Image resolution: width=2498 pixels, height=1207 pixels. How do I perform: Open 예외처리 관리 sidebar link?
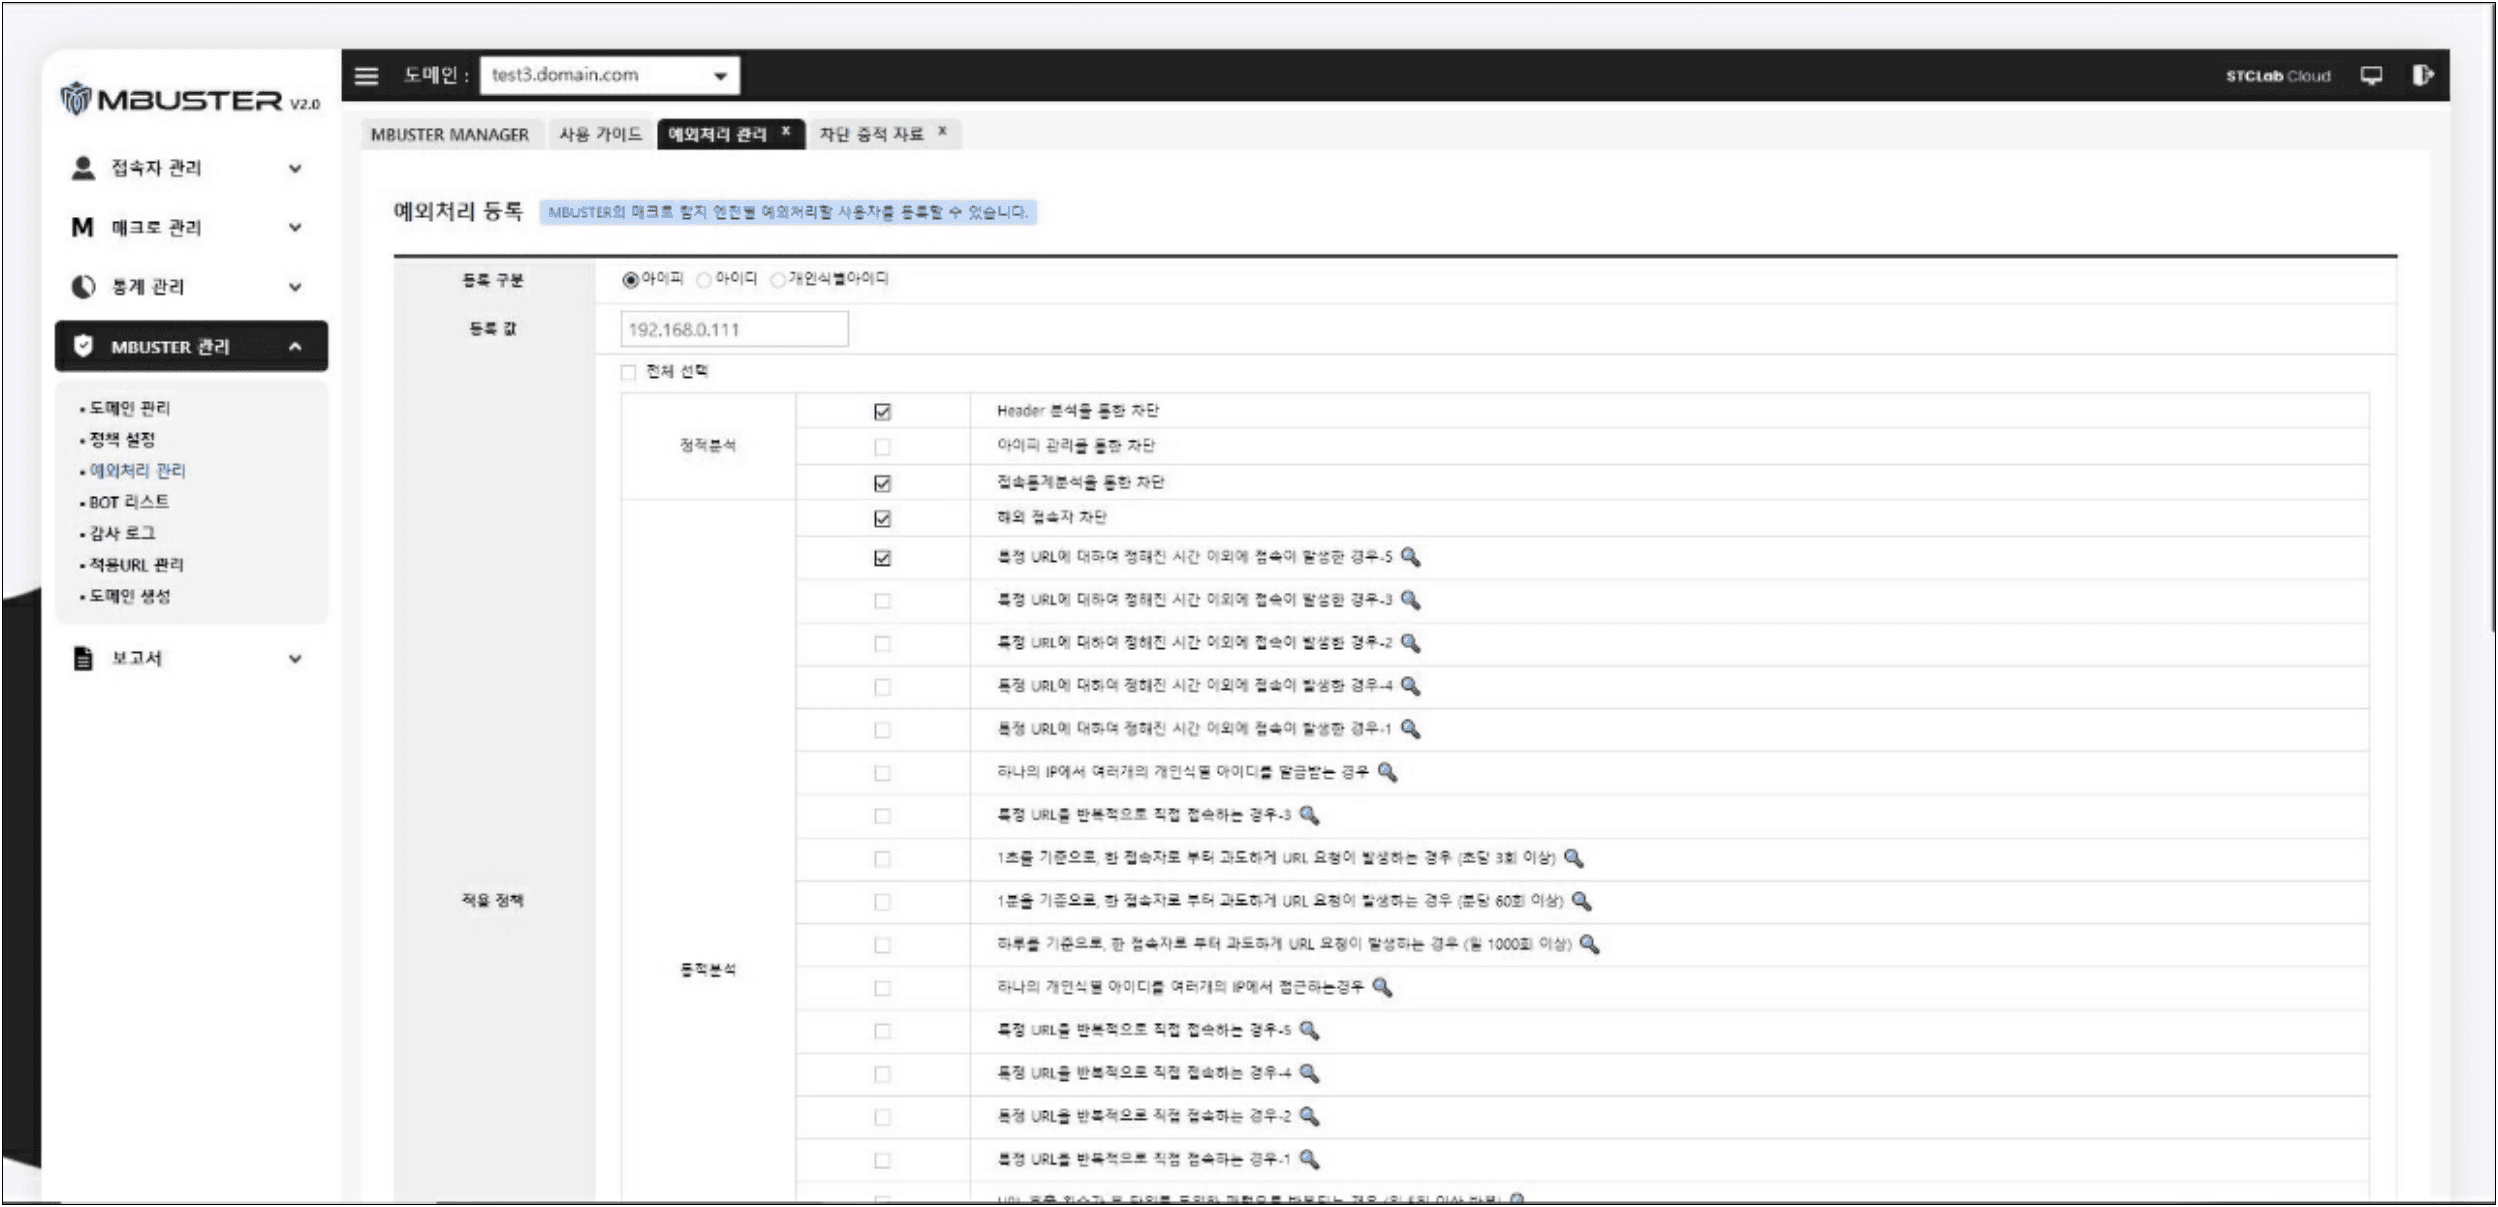pyautogui.click(x=137, y=471)
